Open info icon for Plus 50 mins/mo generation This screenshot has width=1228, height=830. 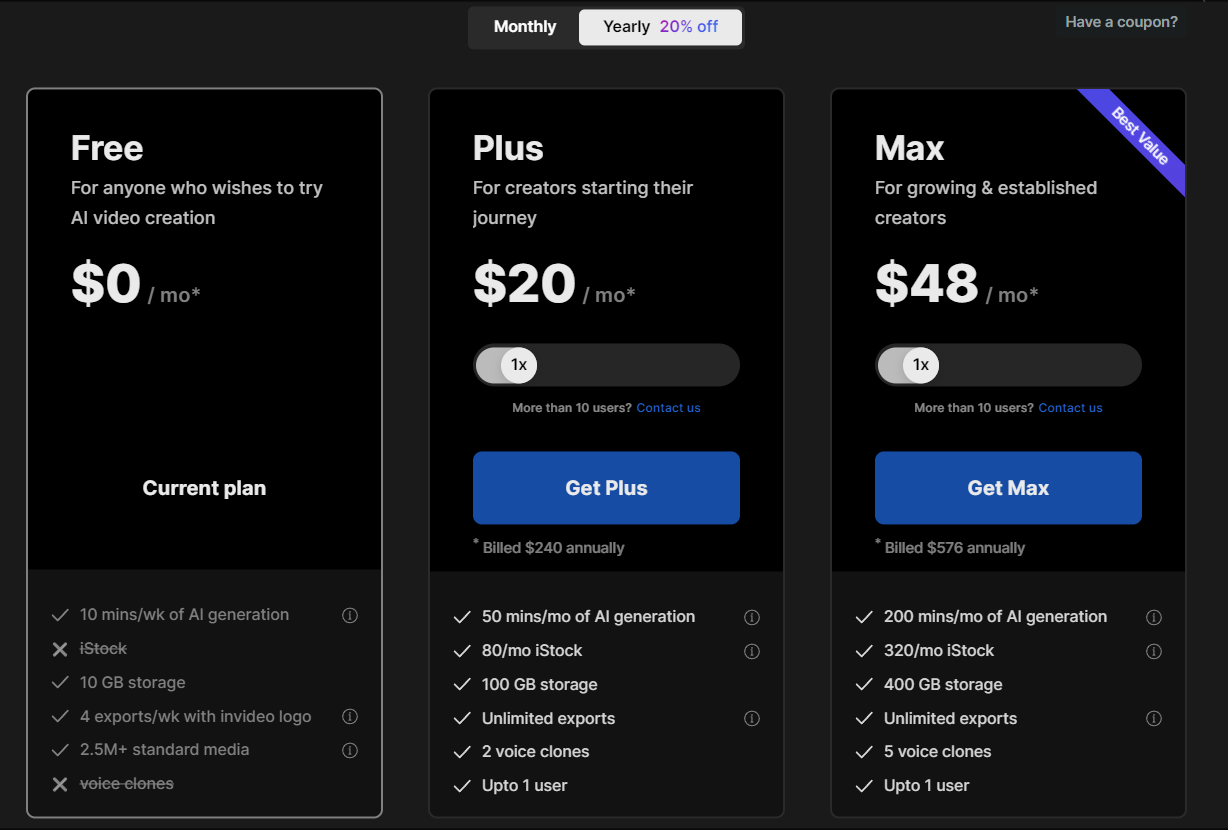[x=752, y=618]
